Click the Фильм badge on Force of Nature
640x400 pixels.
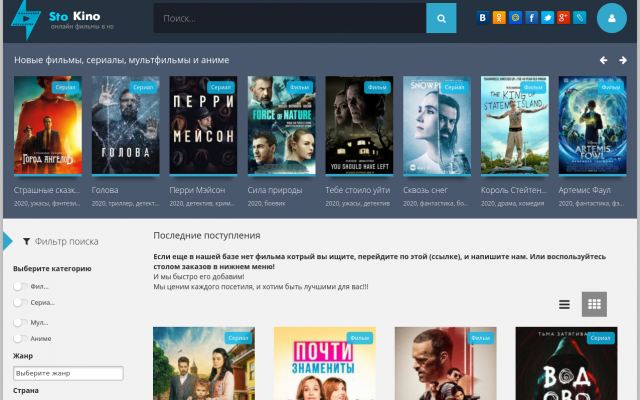coord(299,87)
